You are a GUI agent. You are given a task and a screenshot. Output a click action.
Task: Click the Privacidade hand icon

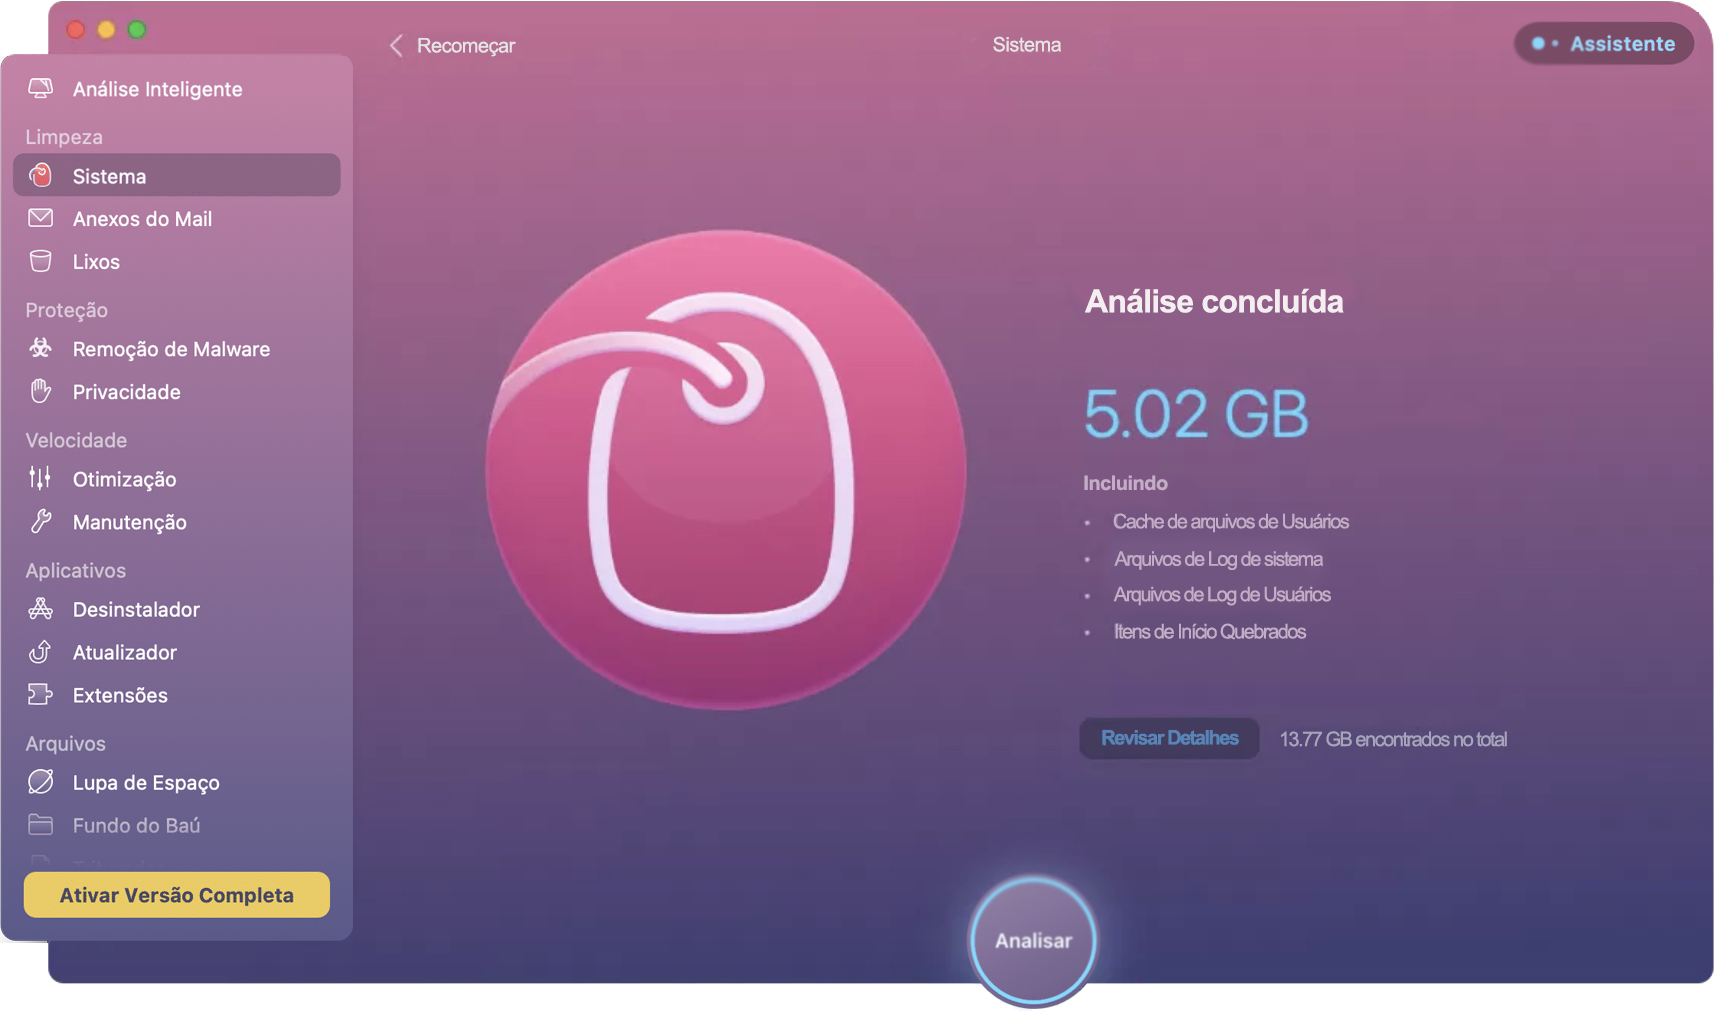point(41,391)
